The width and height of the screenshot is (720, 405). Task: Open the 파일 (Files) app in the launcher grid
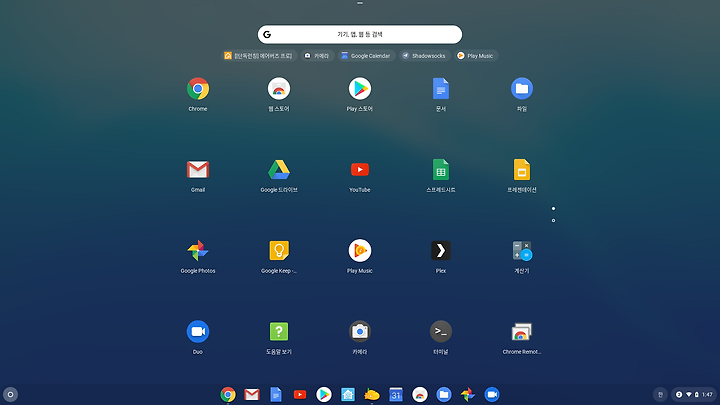click(522, 89)
